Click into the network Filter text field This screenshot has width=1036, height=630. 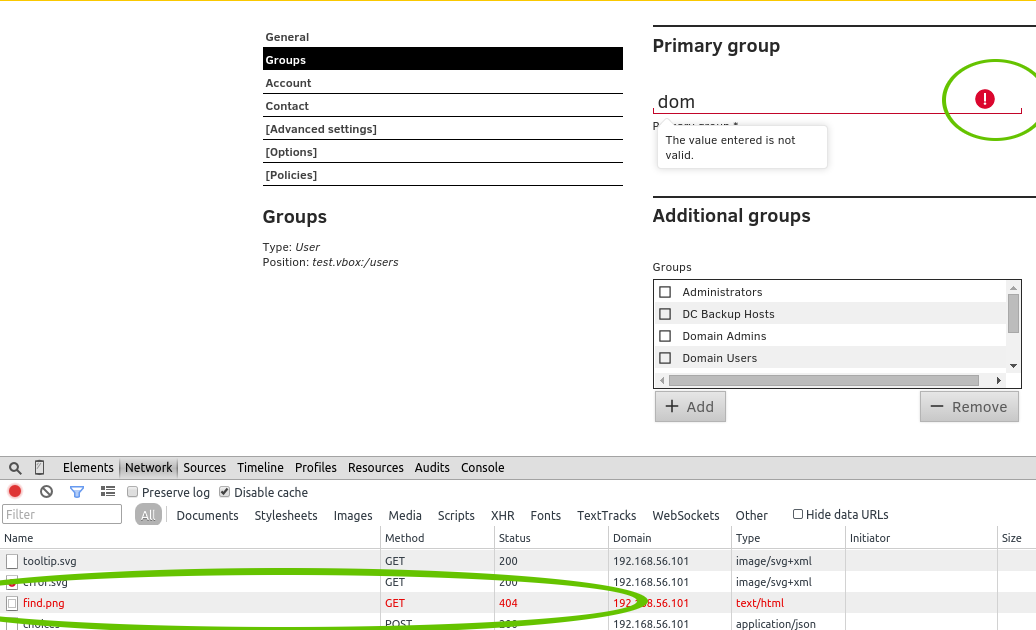[x=62, y=515]
